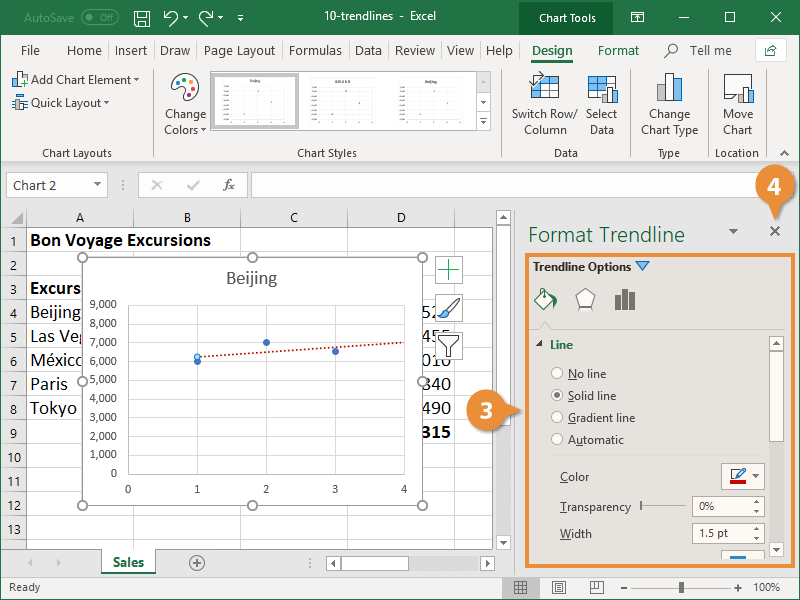Click the Chart Elements plus button
Image resolution: width=800 pixels, height=600 pixels.
click(x=450, y=269)
